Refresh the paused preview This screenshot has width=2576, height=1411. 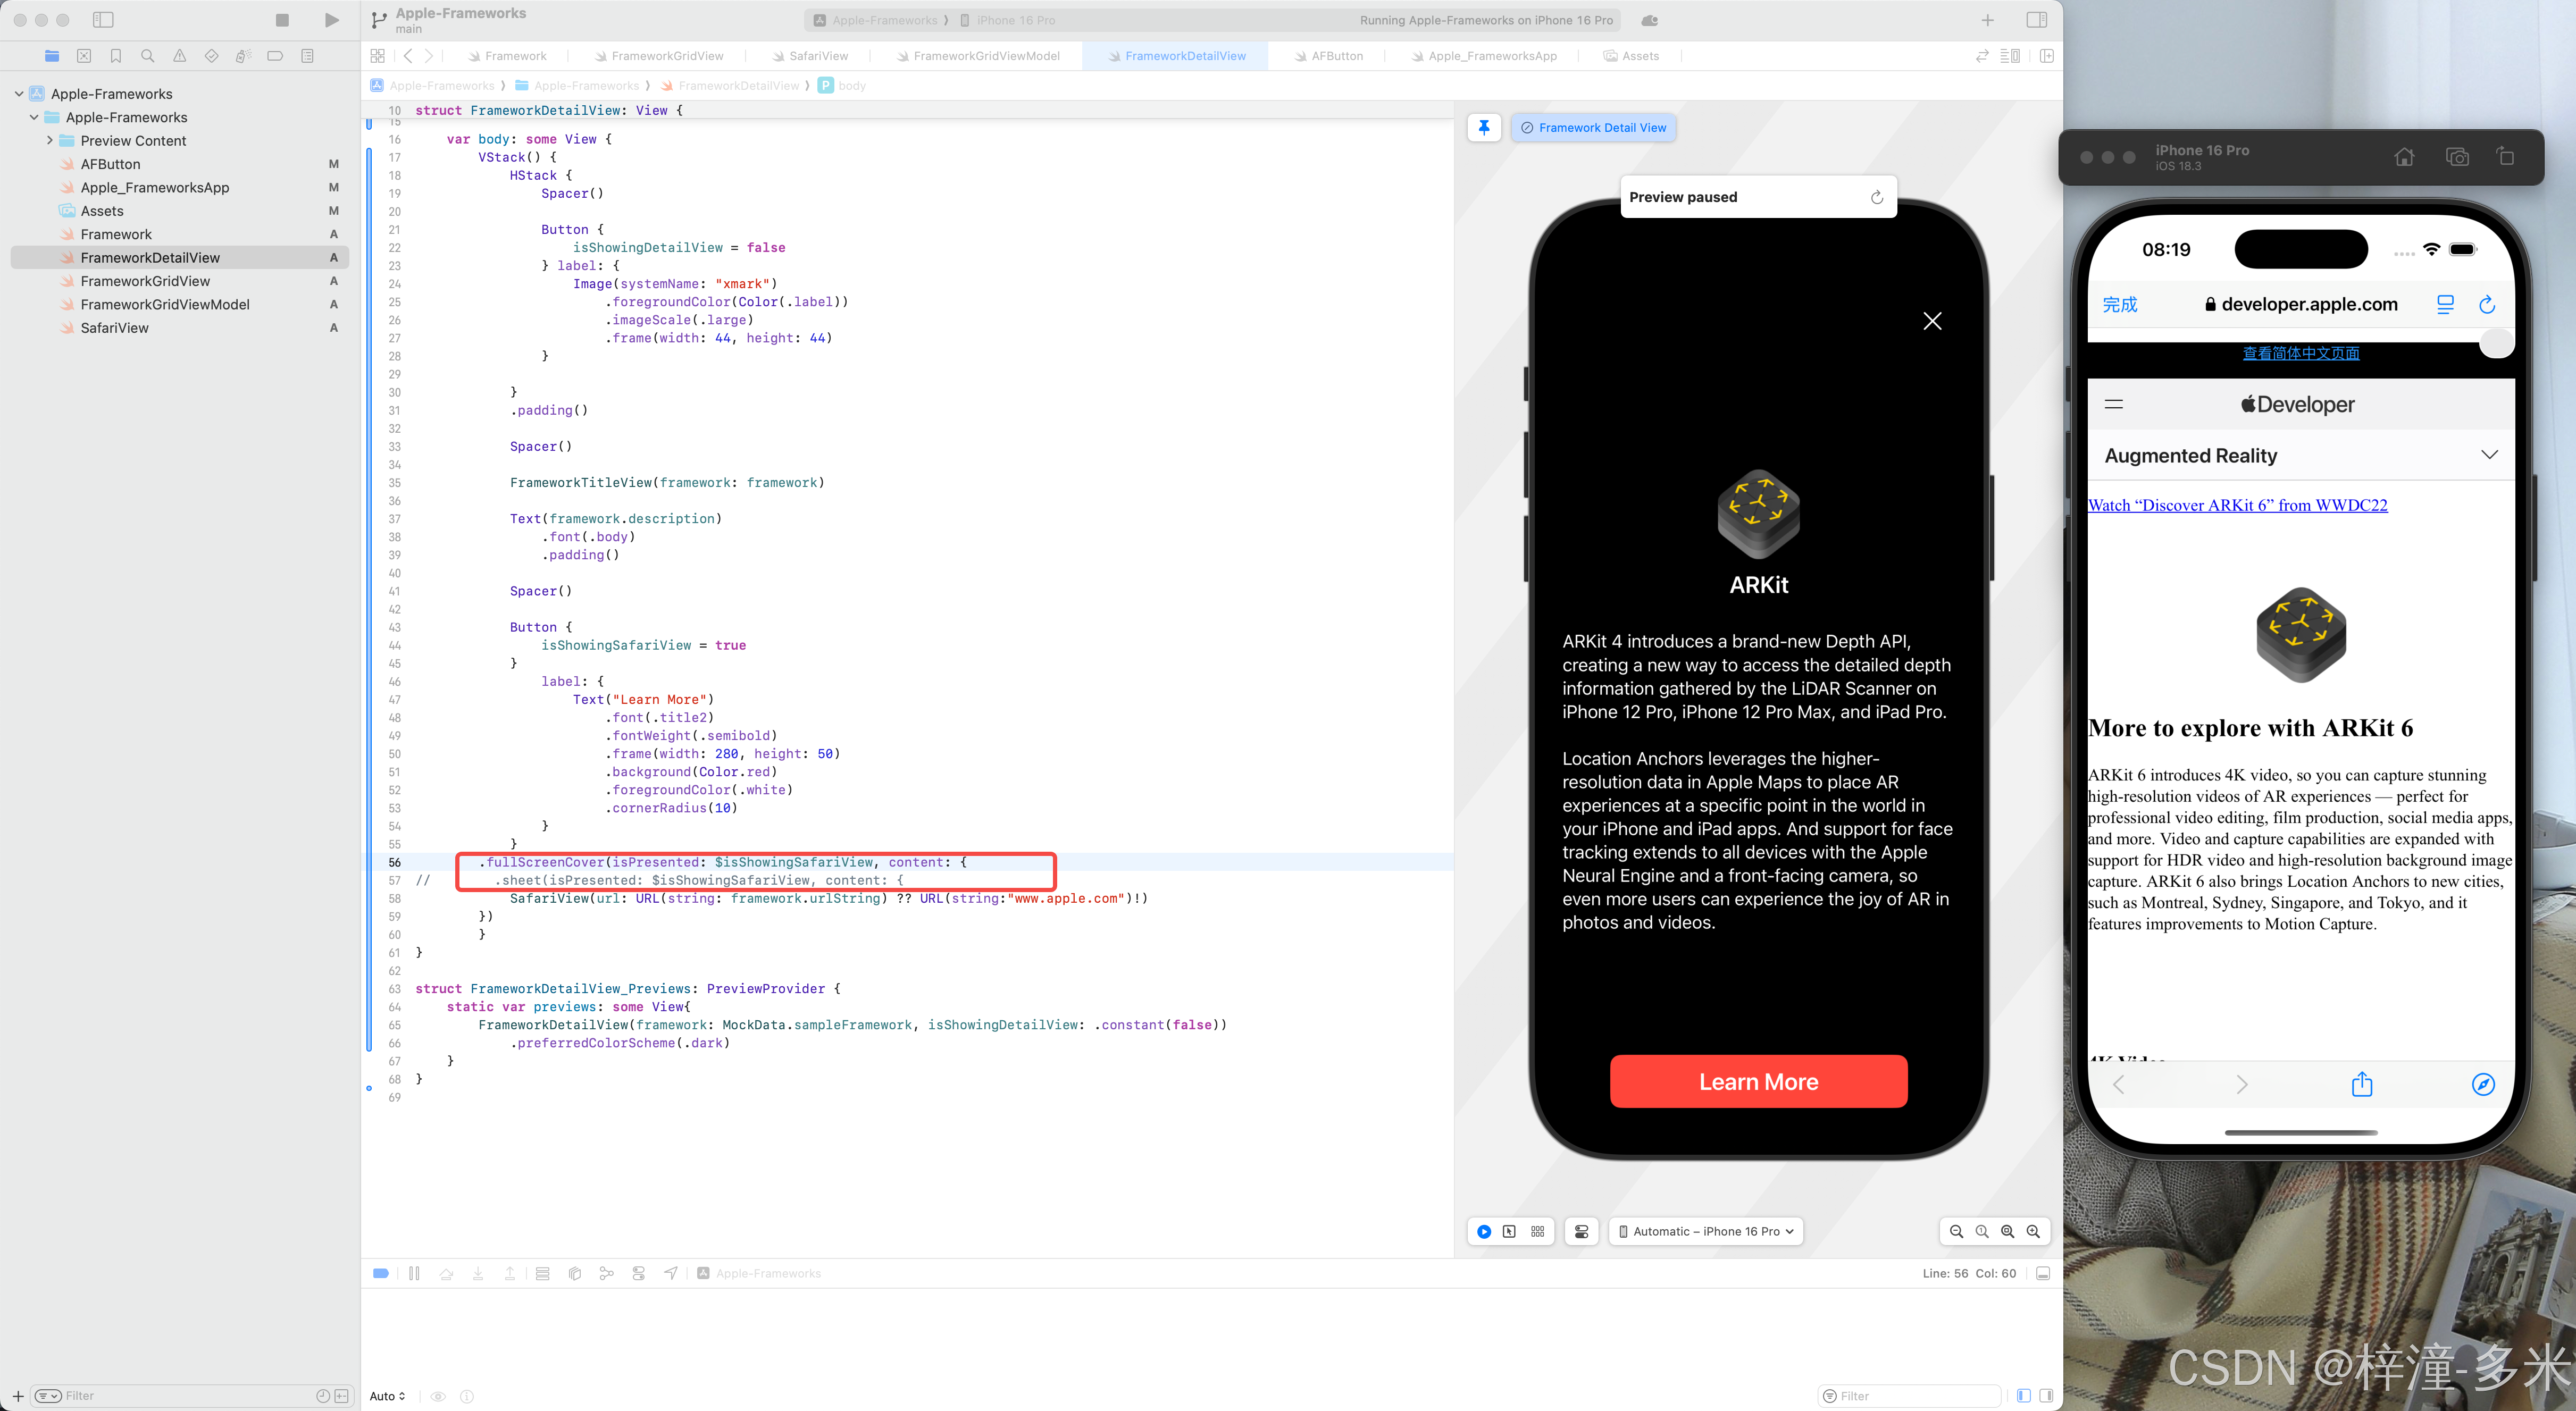[1876, 197]
